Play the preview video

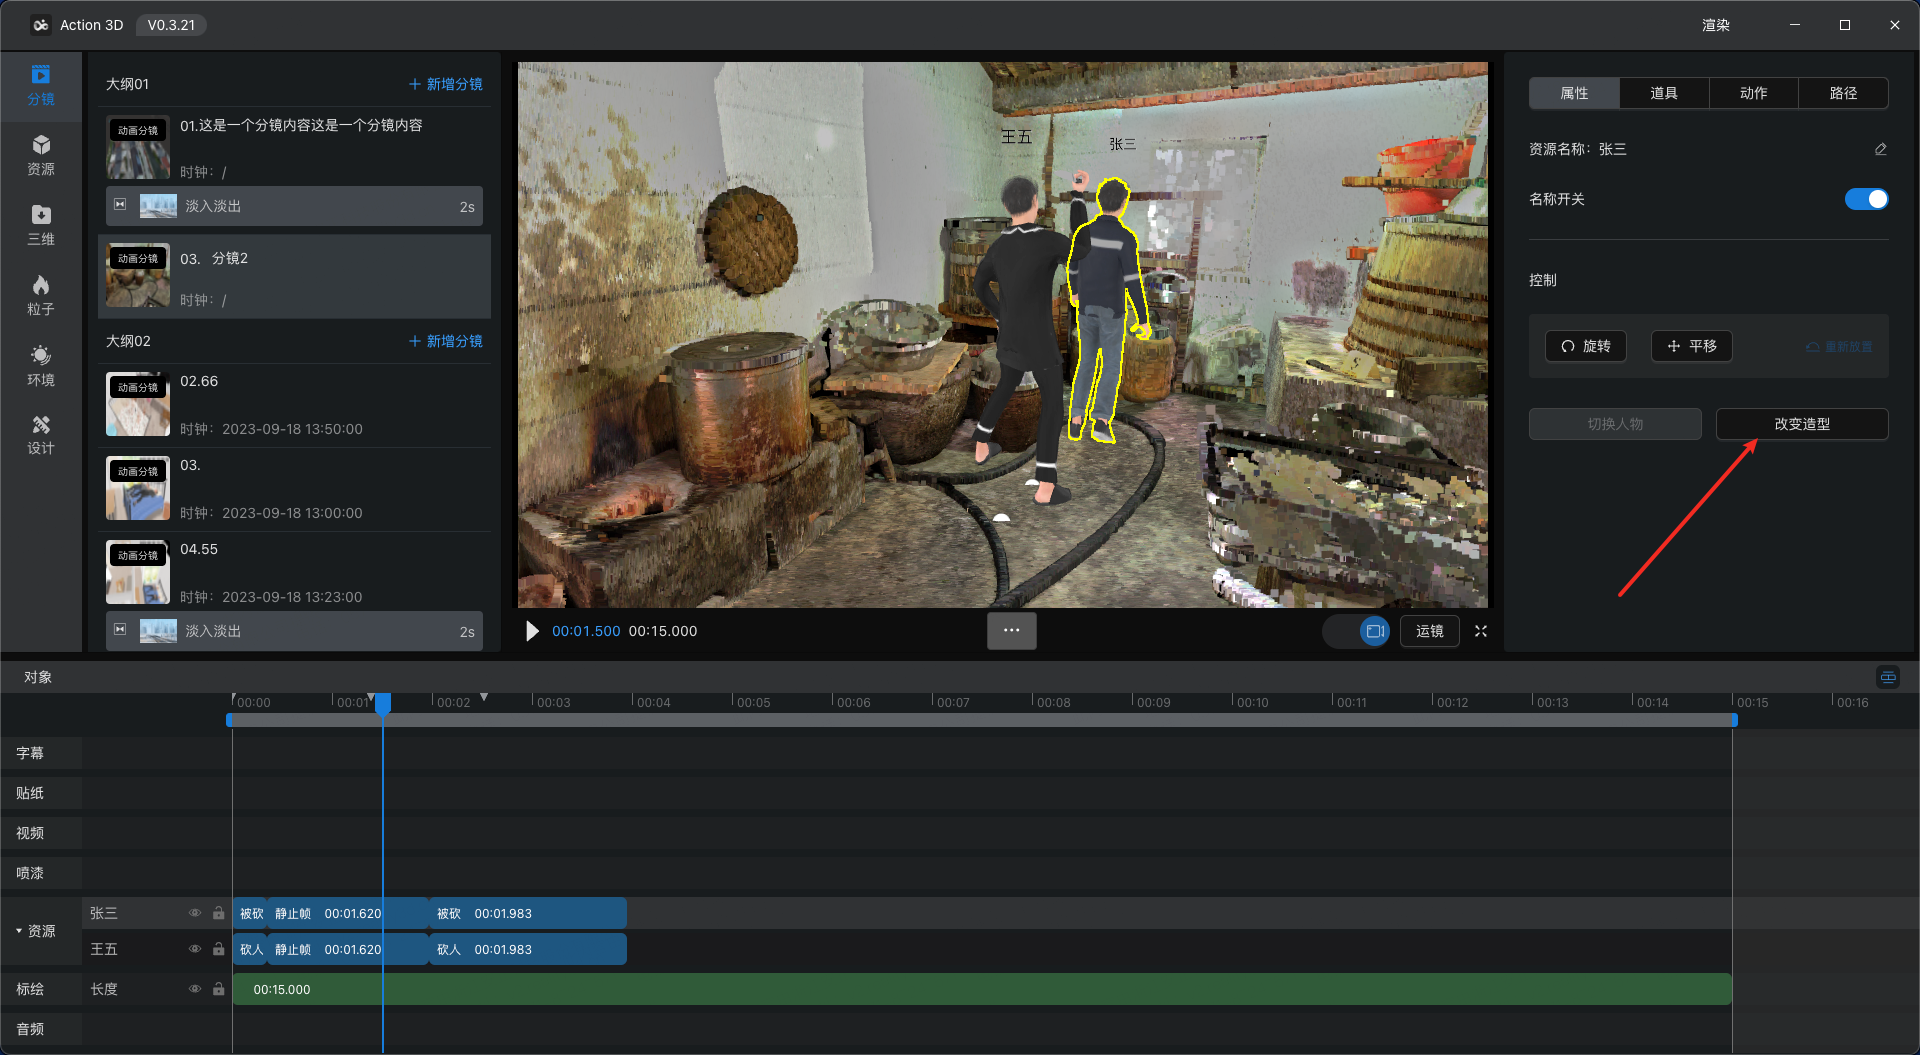click(x=532, y=631)
